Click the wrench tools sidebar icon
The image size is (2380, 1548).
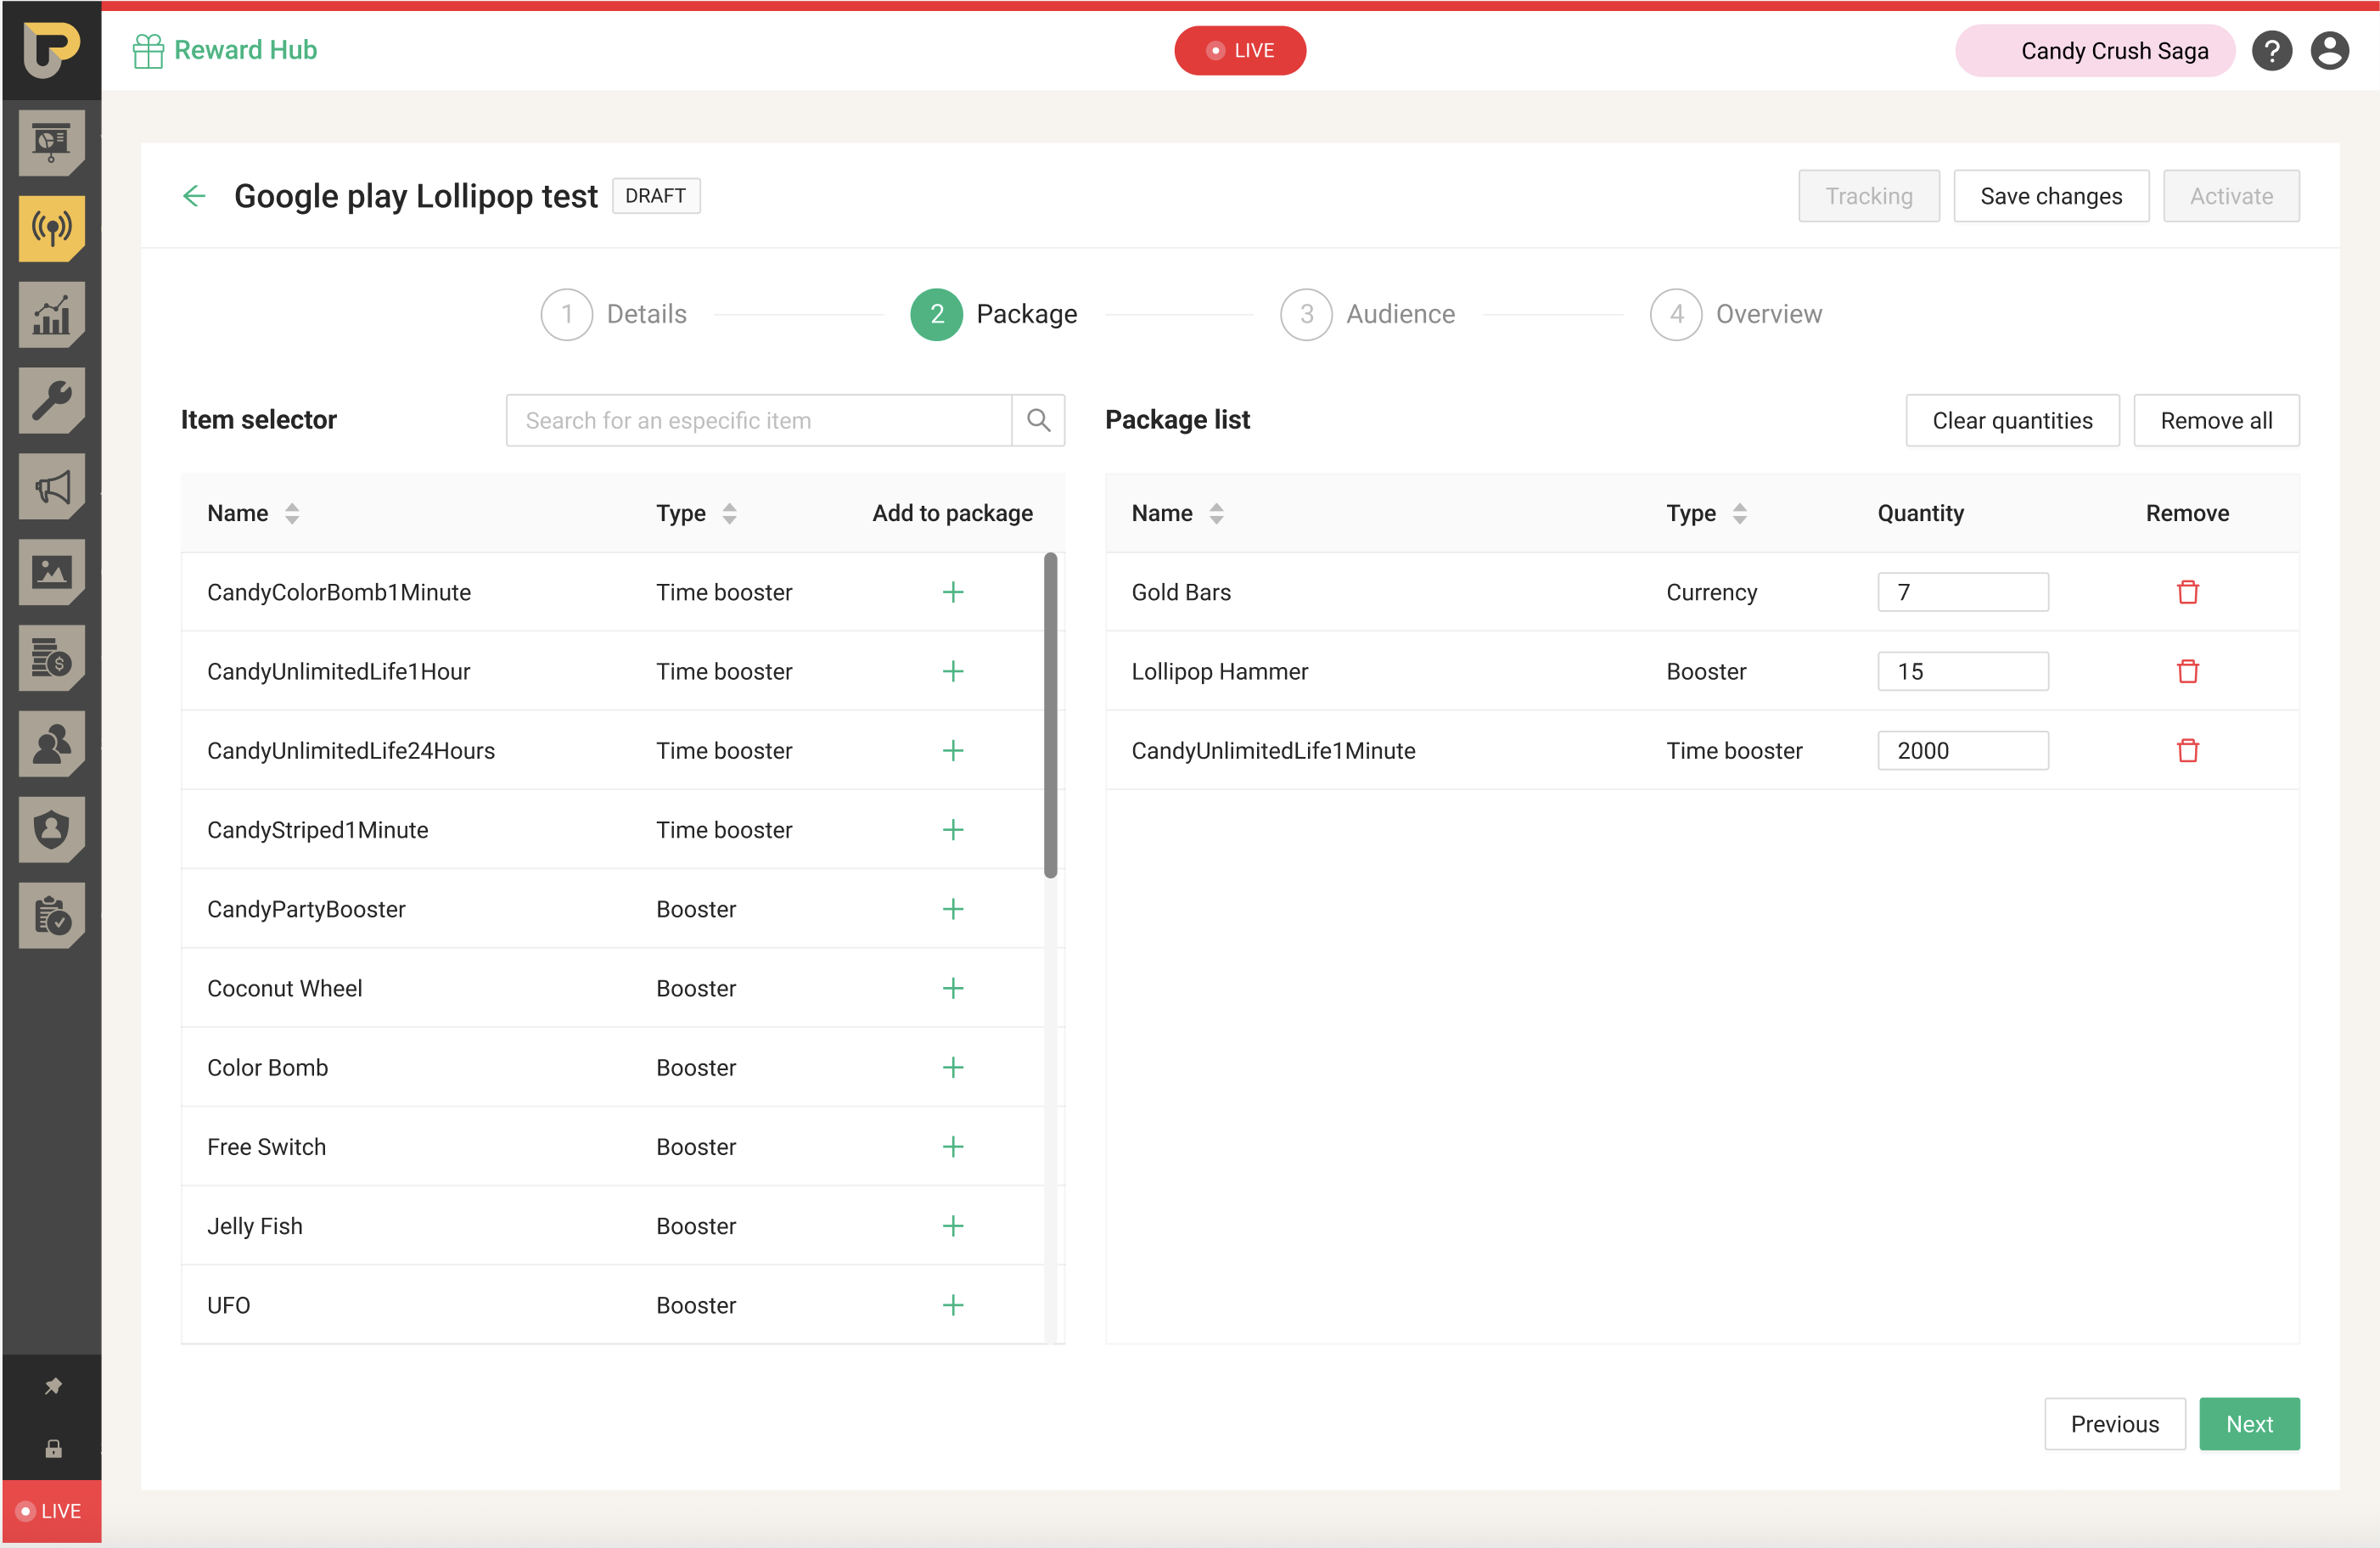point(52,401)
